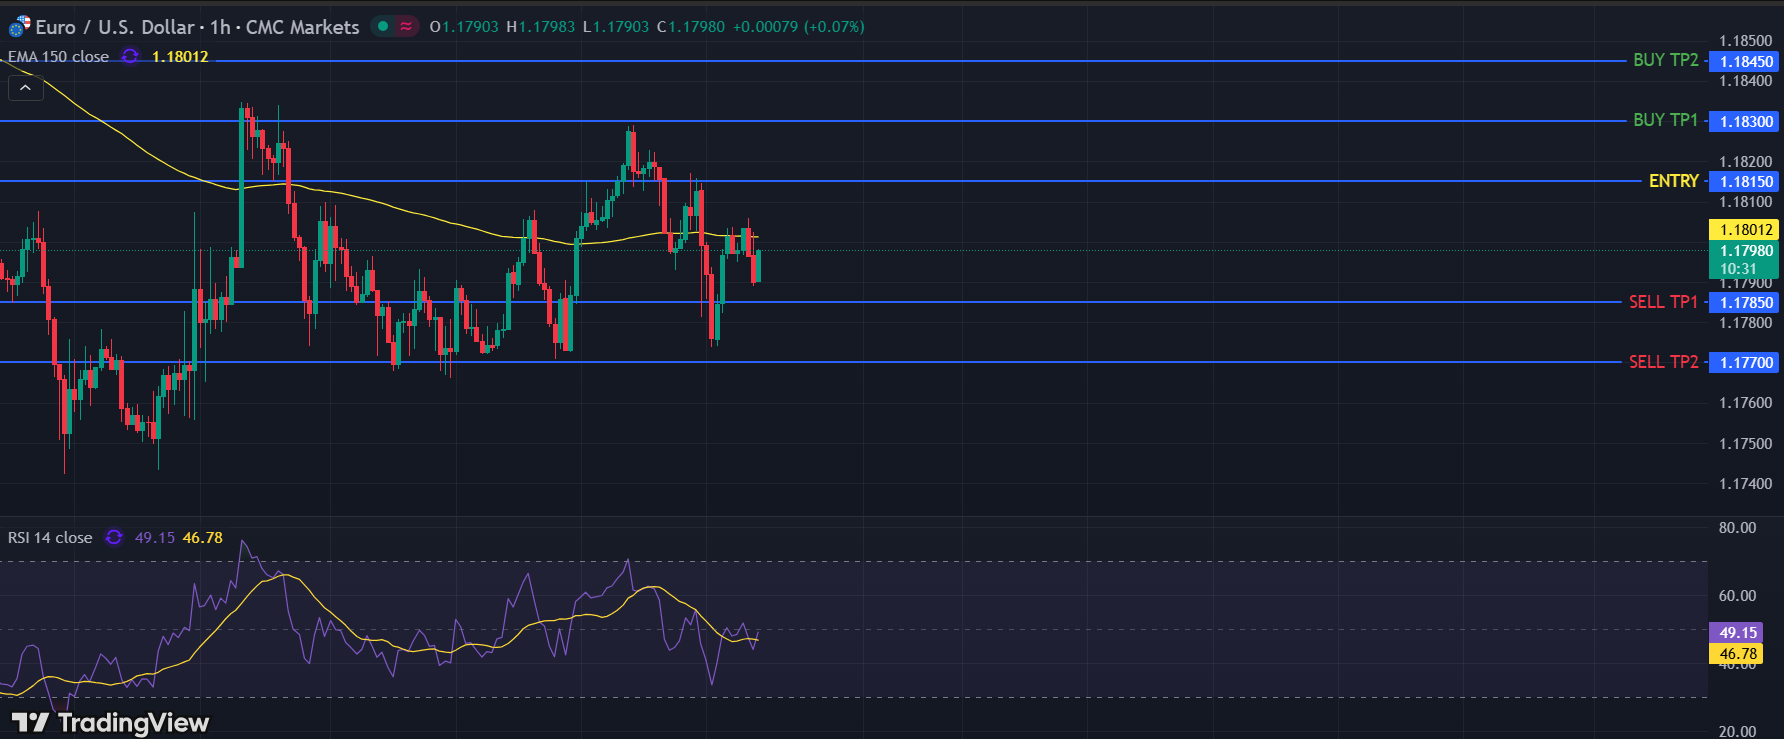Click the yellow 1.18012 EMA price tag
The width and height of the screenshot is (1784, 739).
[x=1744, y=230]
